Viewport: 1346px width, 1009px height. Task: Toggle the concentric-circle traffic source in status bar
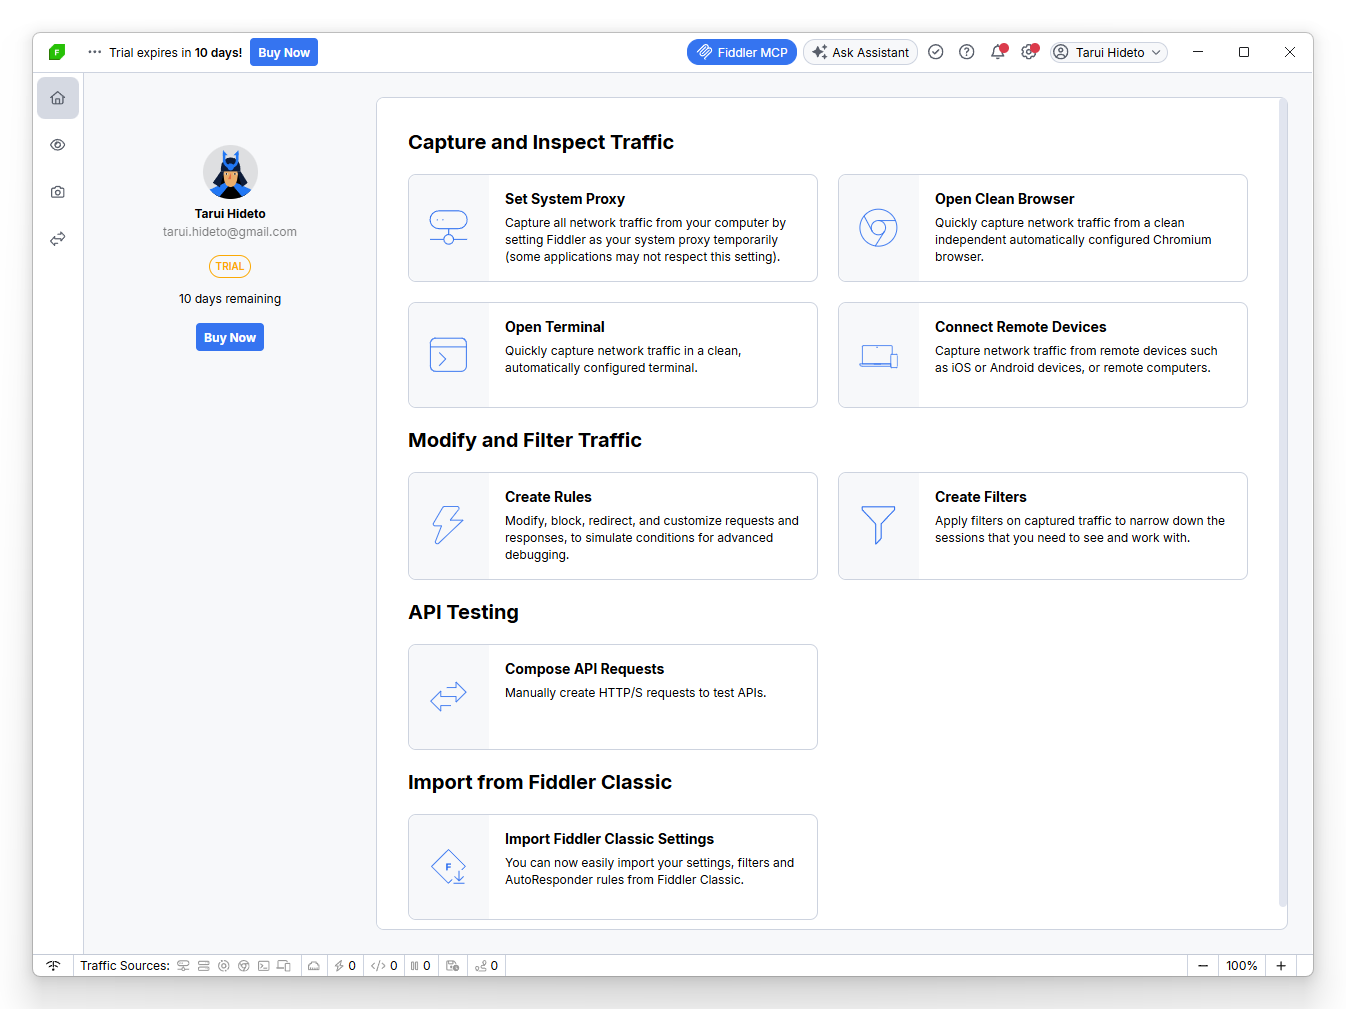click(224, 966)
